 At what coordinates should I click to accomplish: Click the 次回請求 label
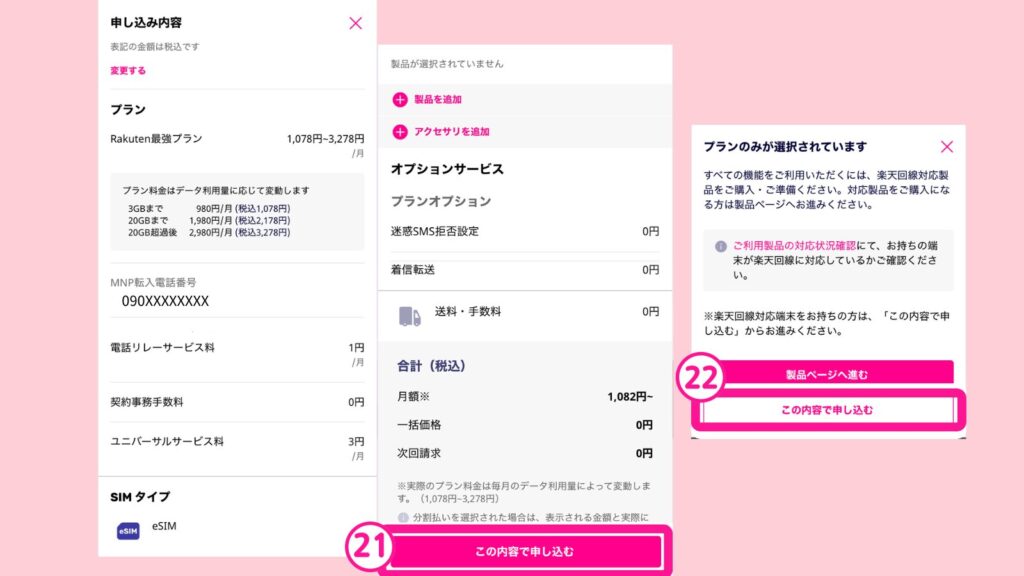point(419,453)
